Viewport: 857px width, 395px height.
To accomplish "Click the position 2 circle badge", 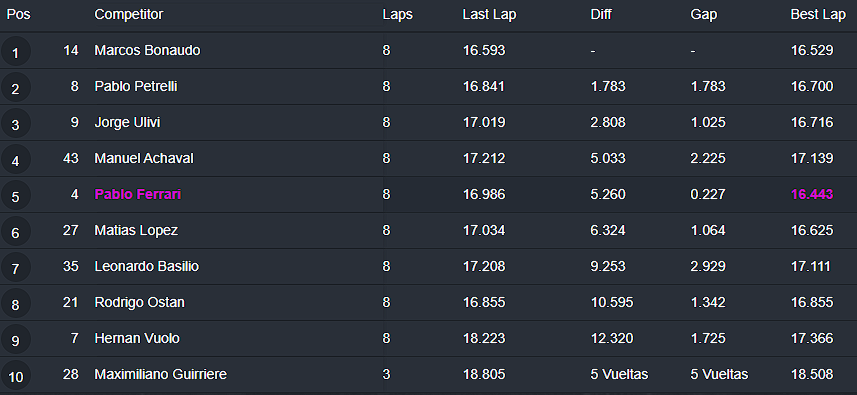I will click(15, 87).
